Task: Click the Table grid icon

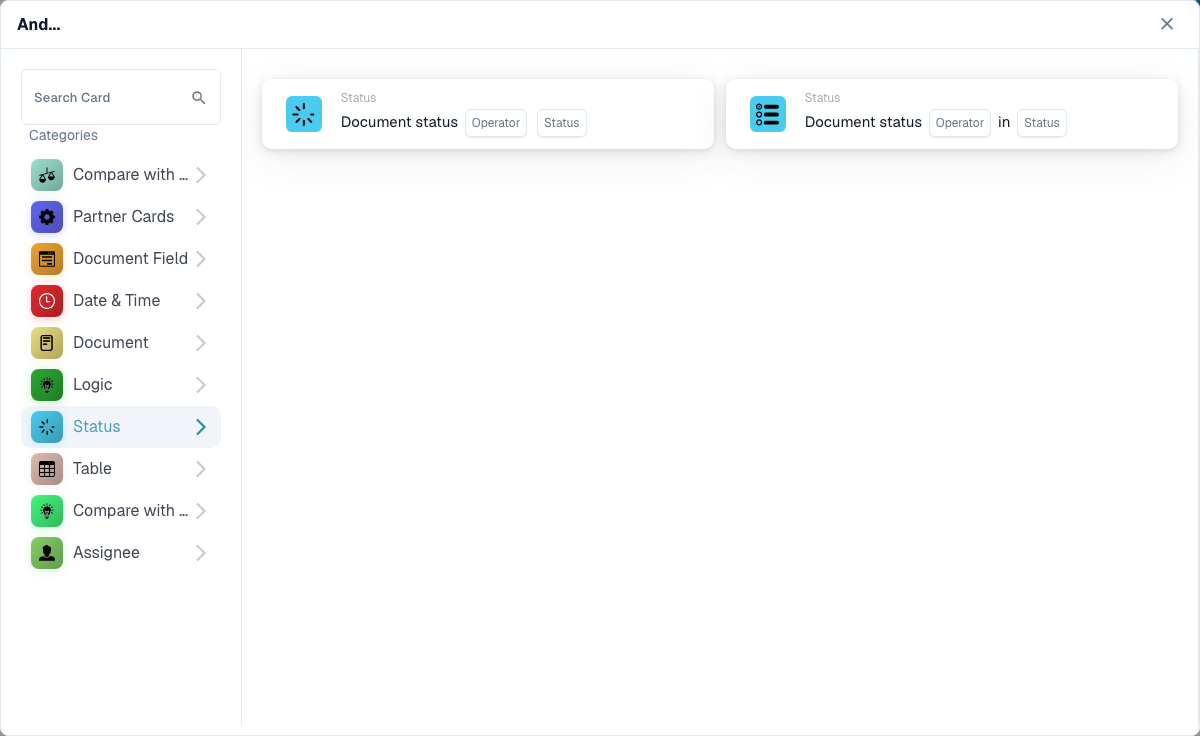Action: tap(47, 469)
